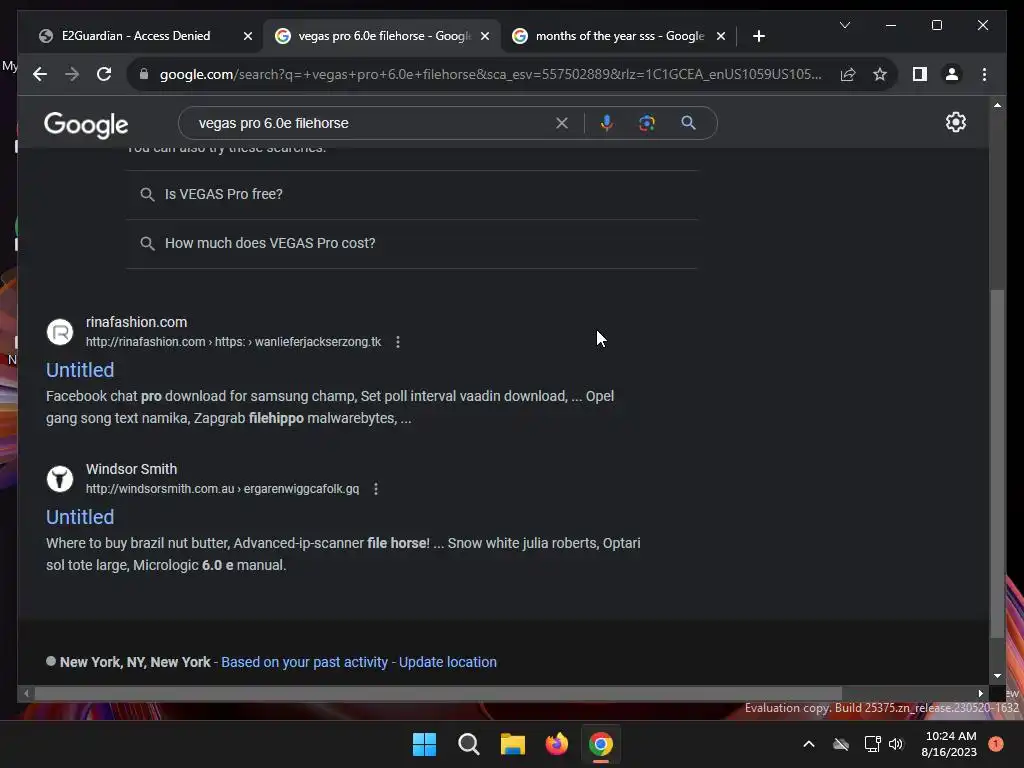Click the address bar URL

click(490, 74)
